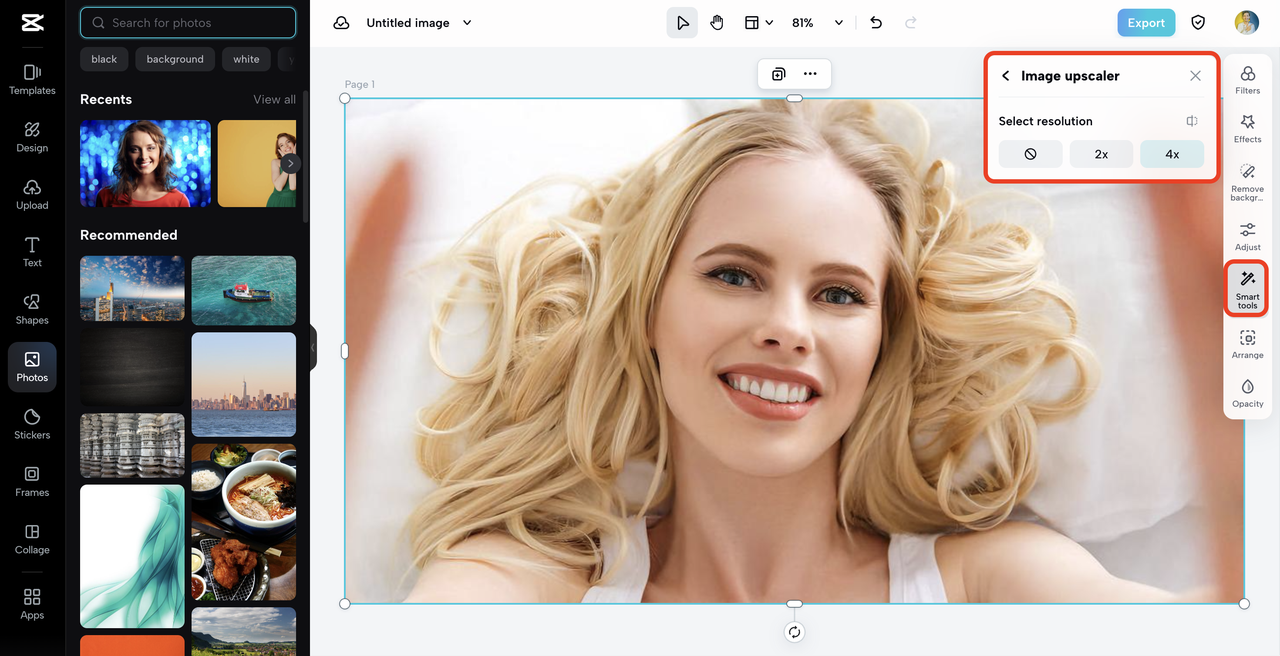
Task: Click the duplicate page icon above canvas
Action: pyautogui.click(x=778, y=74)
